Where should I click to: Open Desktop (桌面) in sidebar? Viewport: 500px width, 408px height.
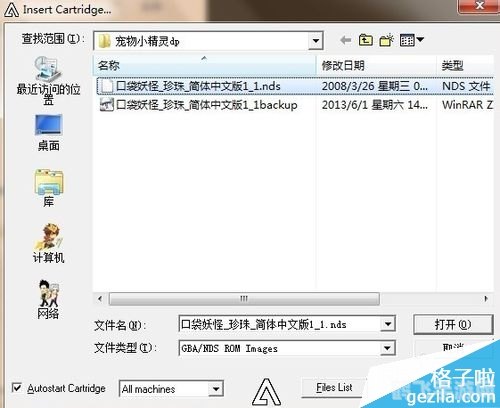(49, 133)
